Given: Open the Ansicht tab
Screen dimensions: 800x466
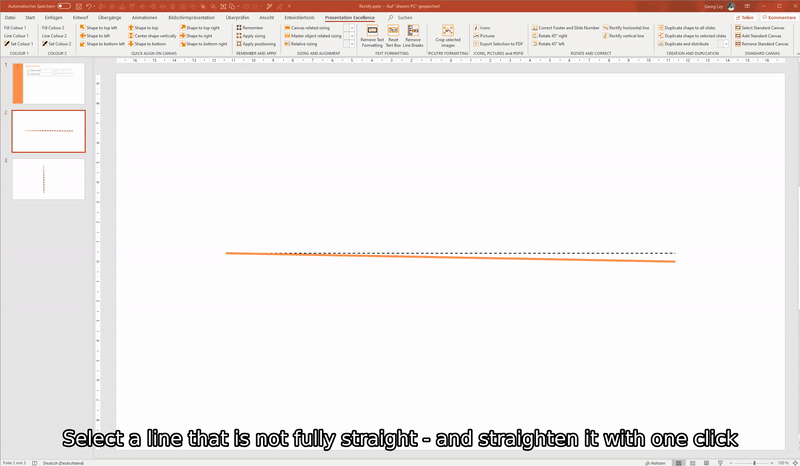Looking at the screenshot, I should click(267, 17).
